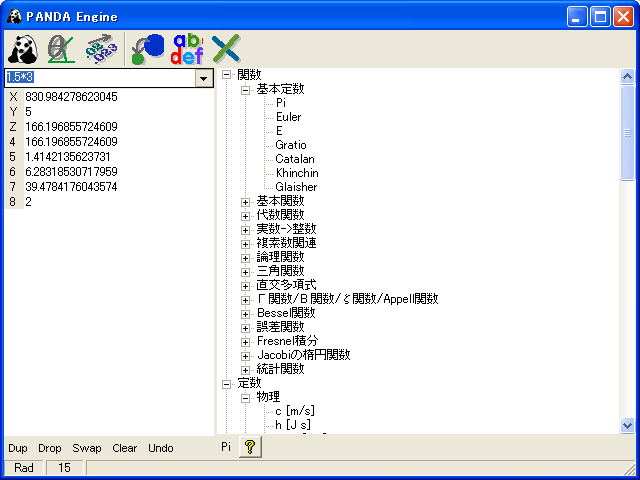Focus the expression input field with 1.5*3
The image size is (640, 480).
pos(100,78)
